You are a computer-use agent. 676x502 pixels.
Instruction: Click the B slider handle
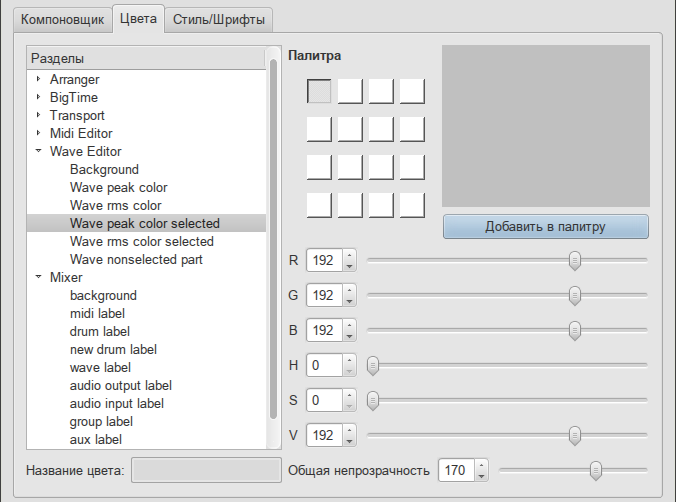[575, 330]
